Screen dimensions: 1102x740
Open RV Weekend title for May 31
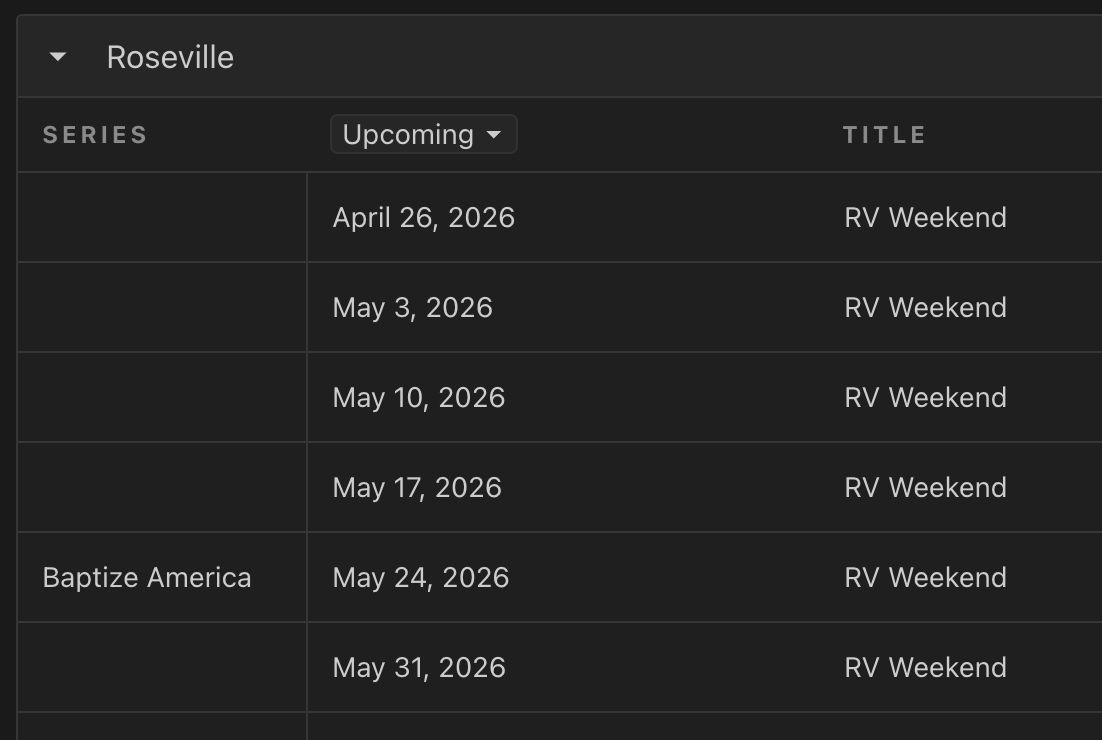tap(926, 667)
